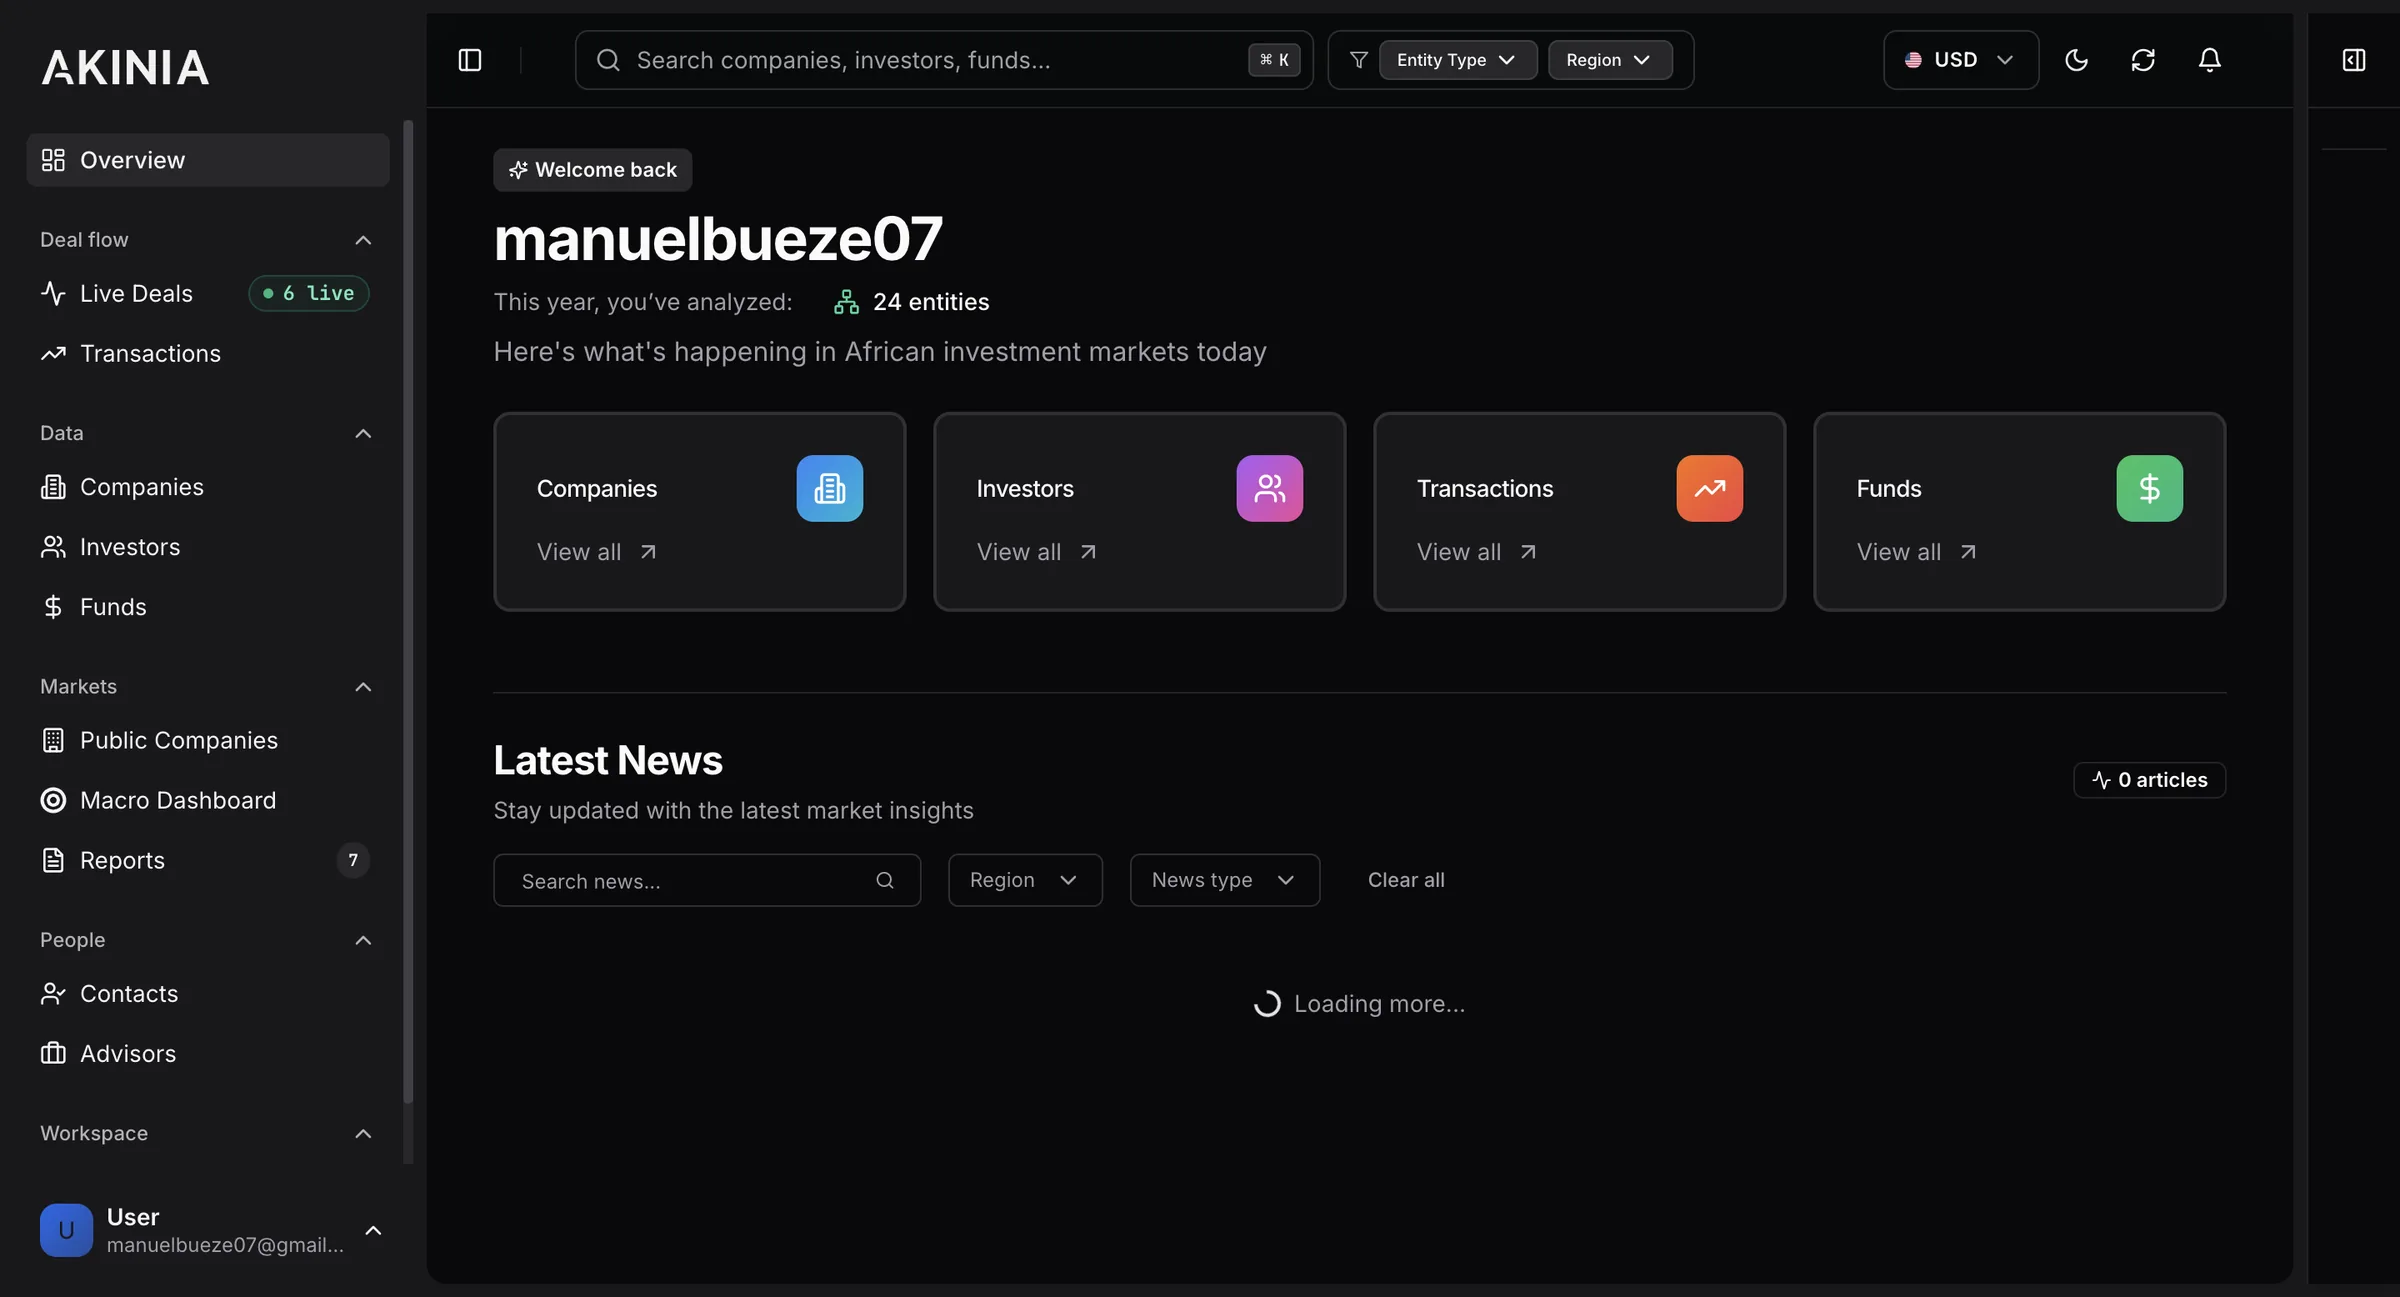Open the News type dropdown

point(1224,880)
